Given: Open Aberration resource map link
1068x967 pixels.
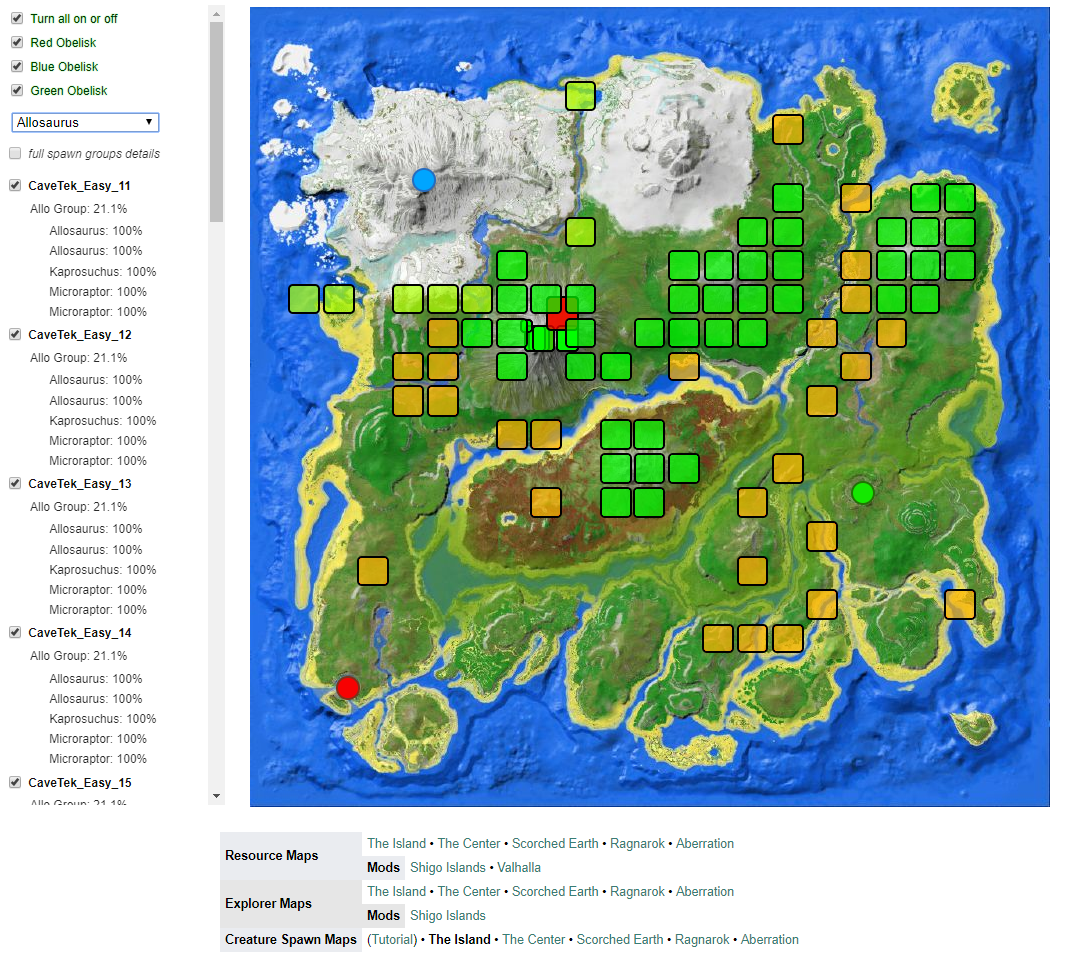Looking at the screenshot, I should click(705, 844).
